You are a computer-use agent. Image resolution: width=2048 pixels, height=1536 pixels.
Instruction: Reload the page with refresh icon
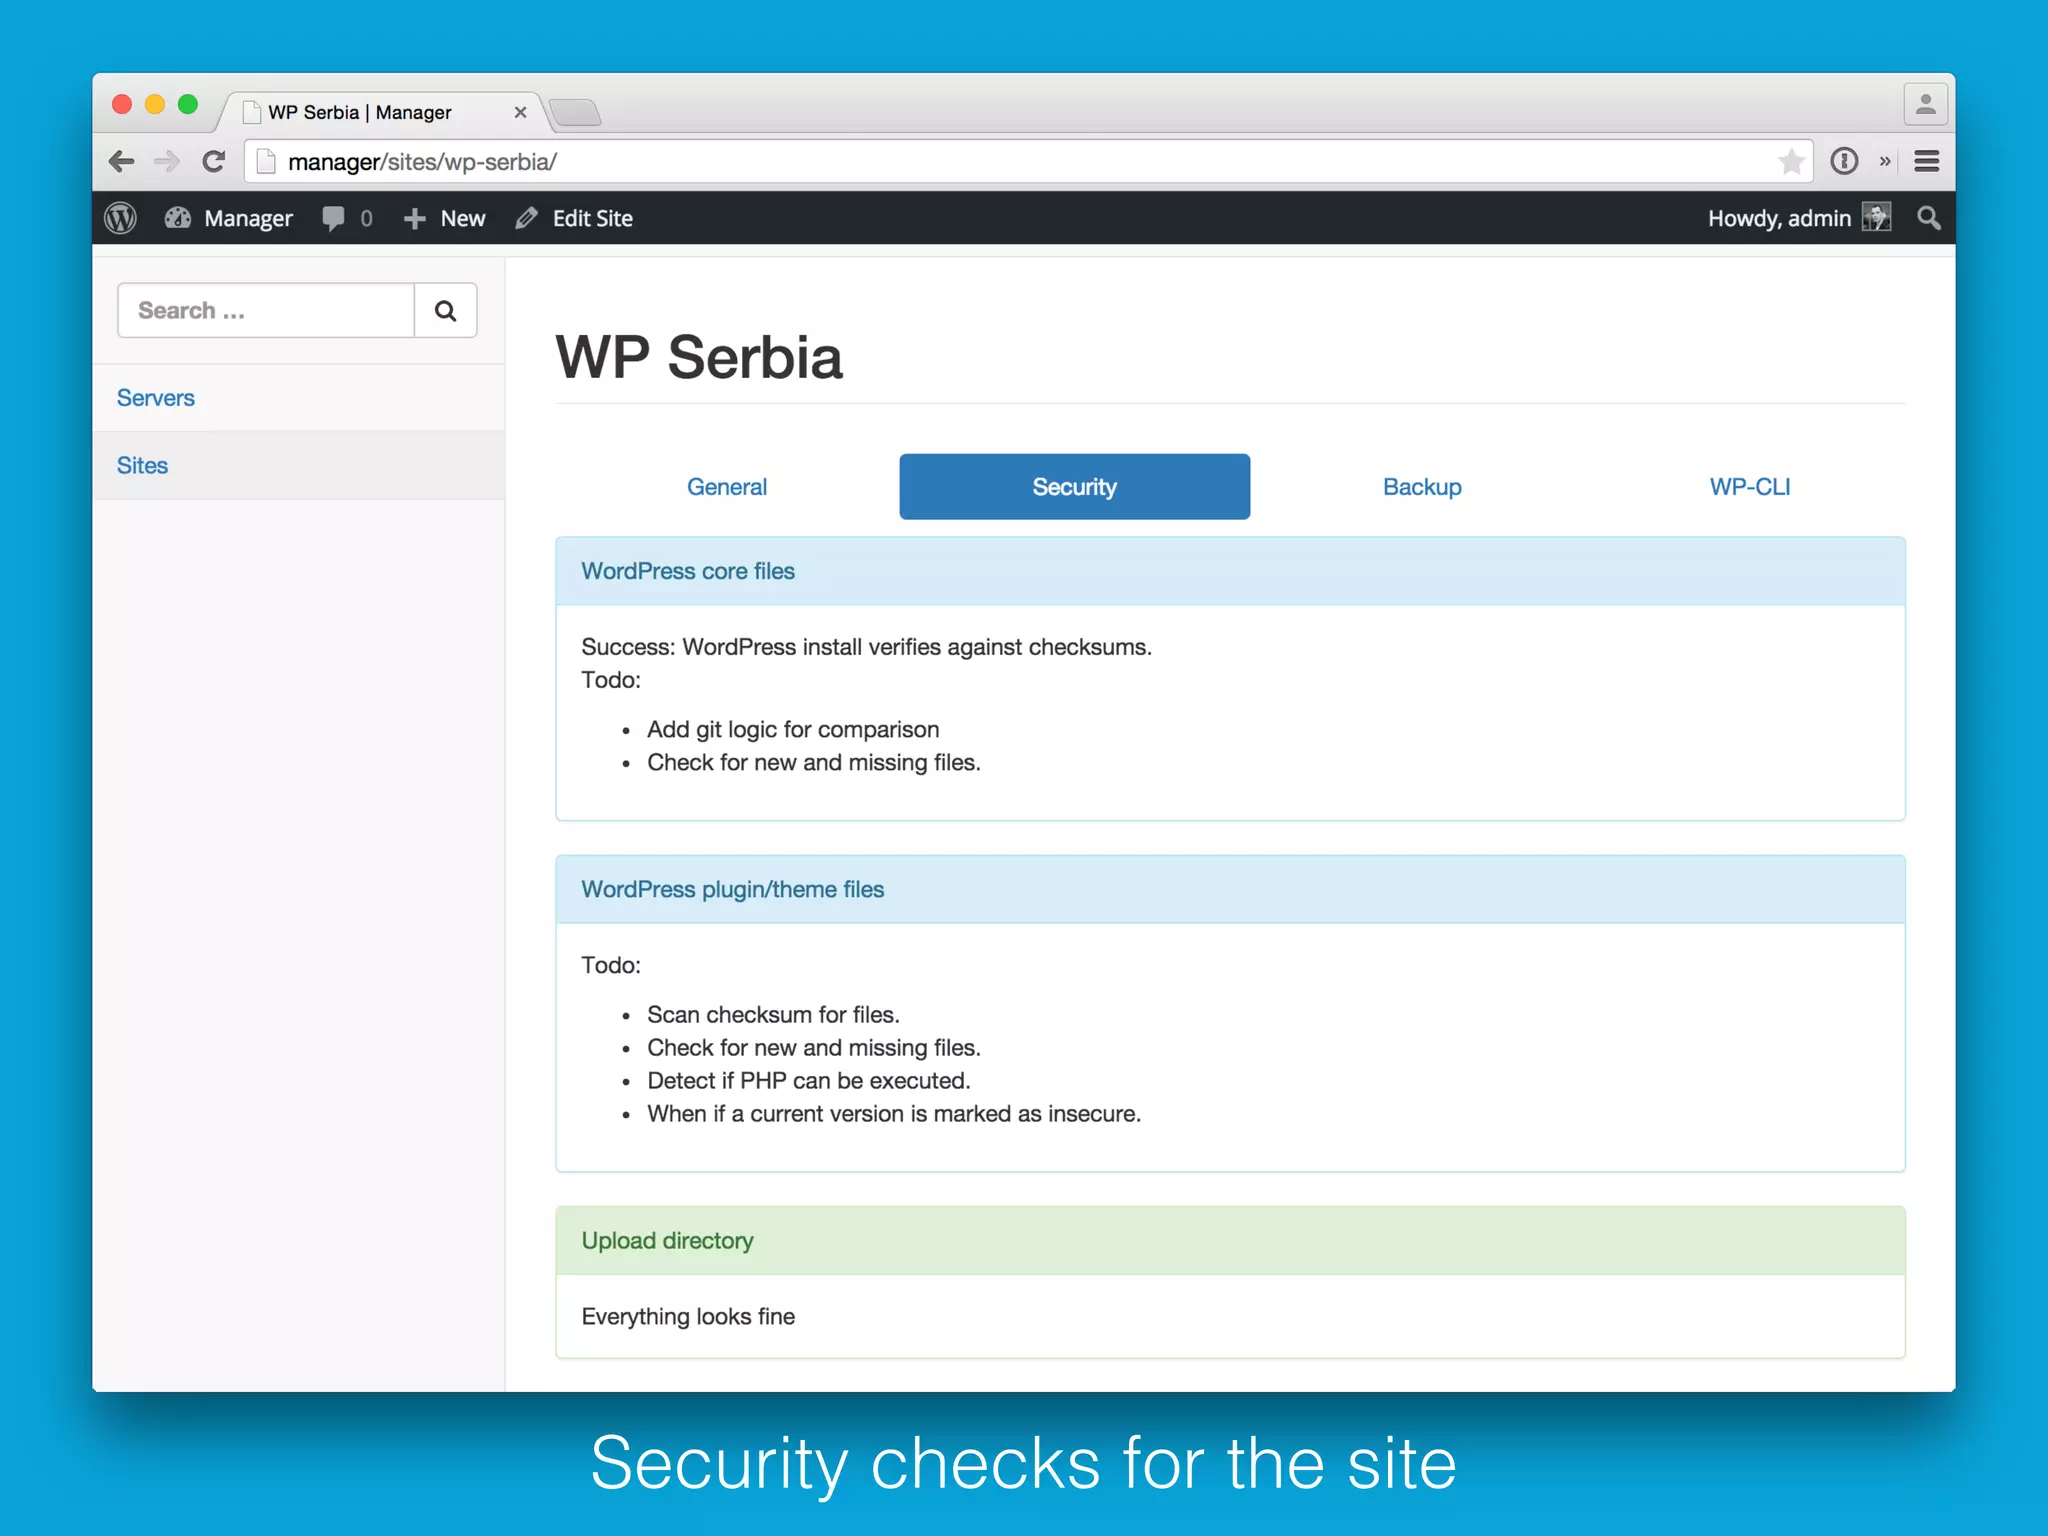click(x=213, y=161)
